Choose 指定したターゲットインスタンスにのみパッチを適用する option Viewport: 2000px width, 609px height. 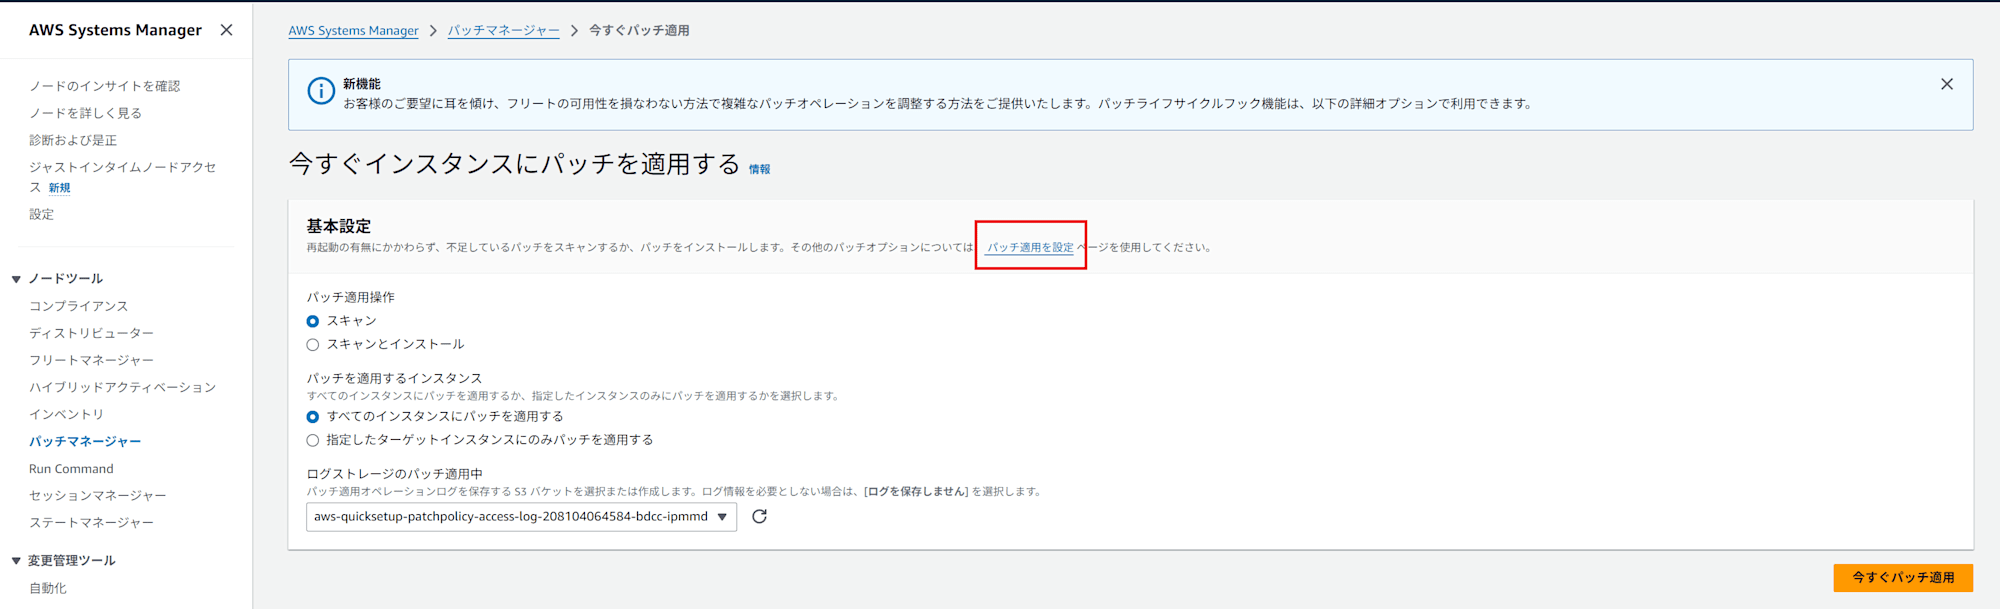pyautogui.click(x=313, y=440)
